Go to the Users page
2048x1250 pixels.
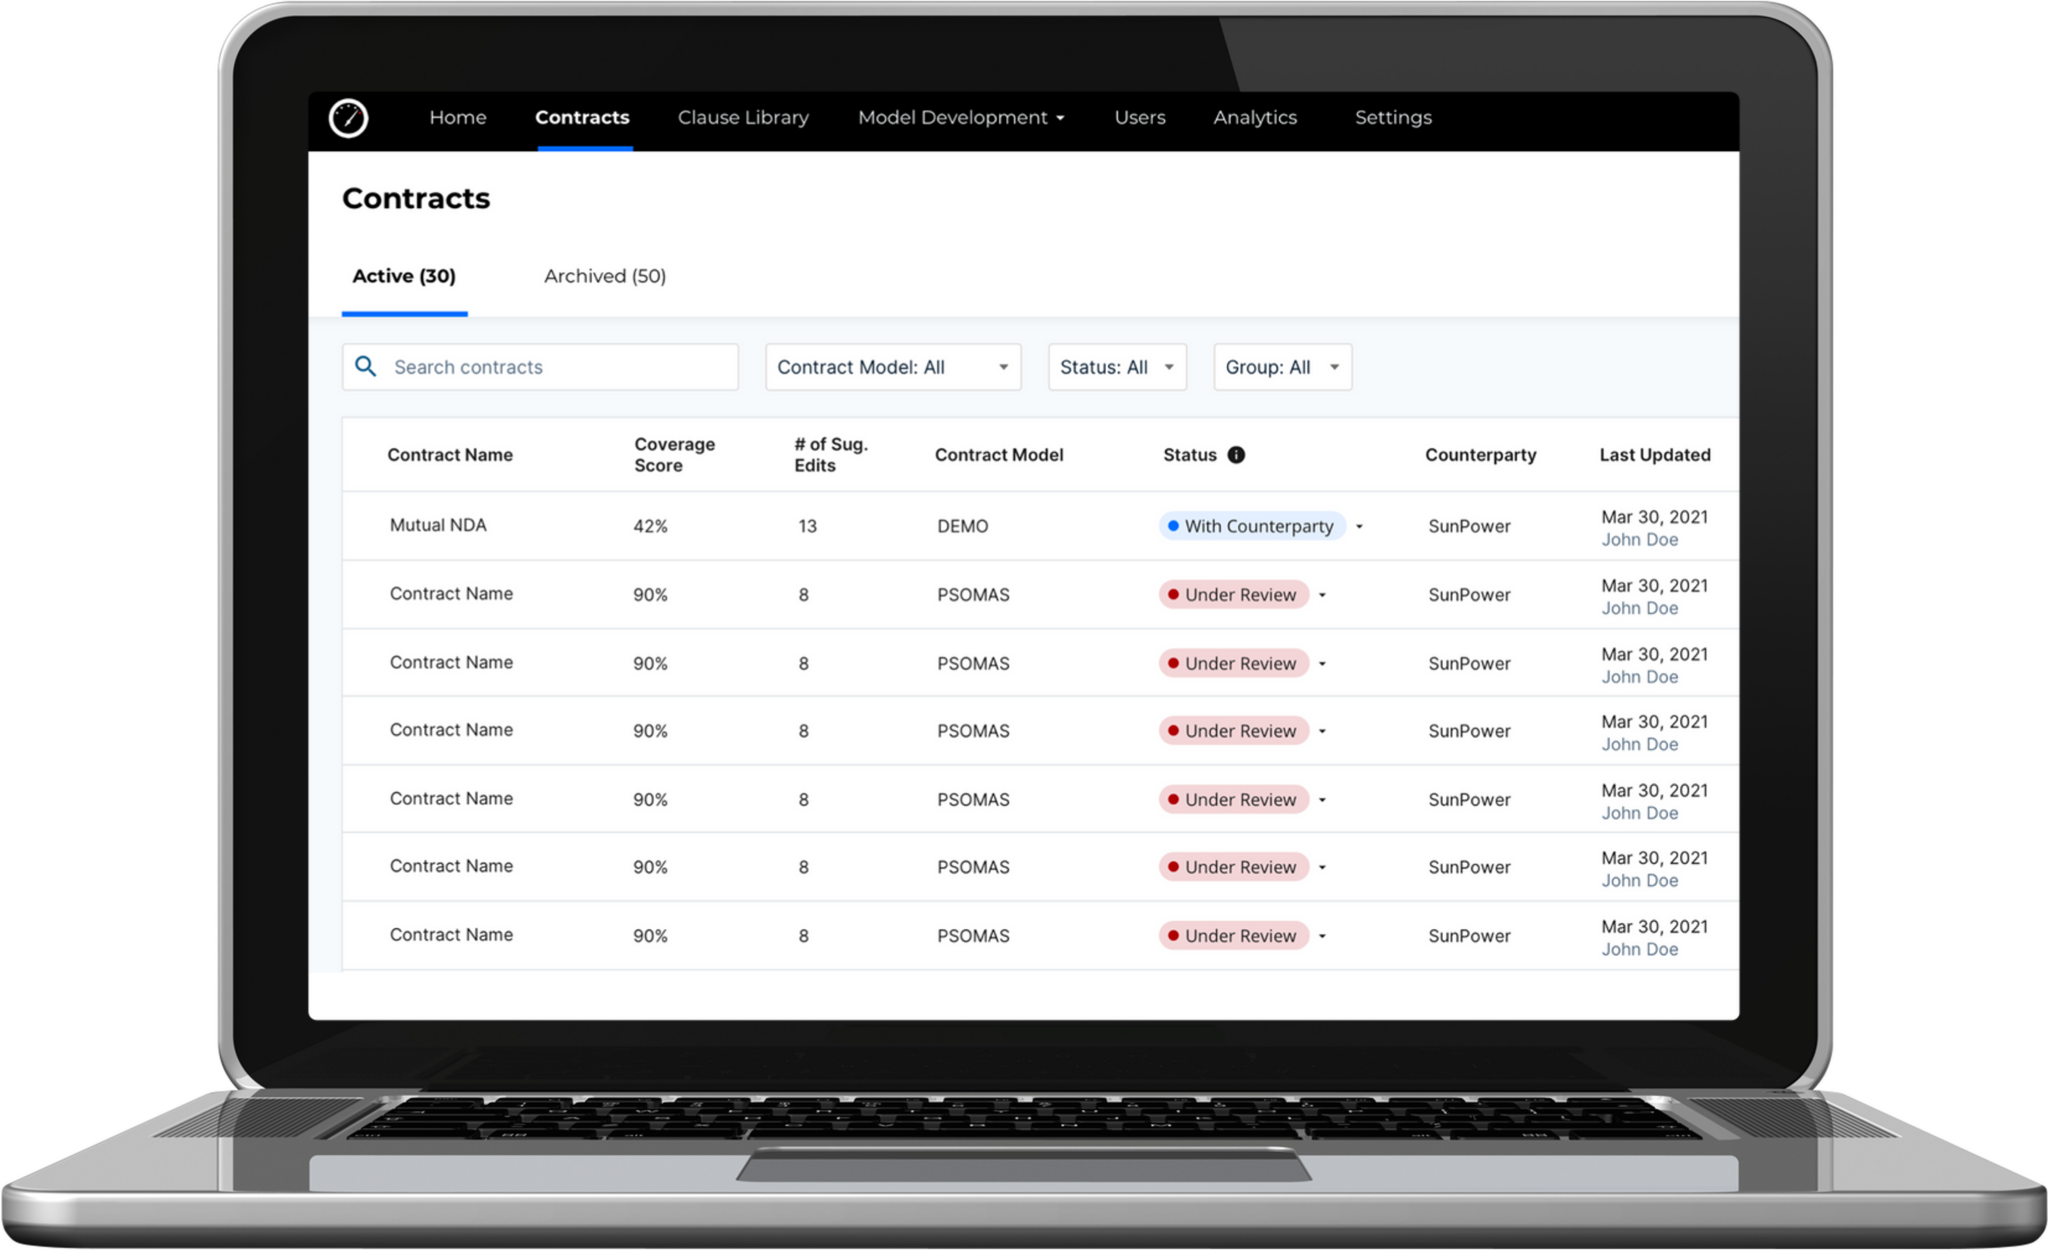[x=1139, y=117]
